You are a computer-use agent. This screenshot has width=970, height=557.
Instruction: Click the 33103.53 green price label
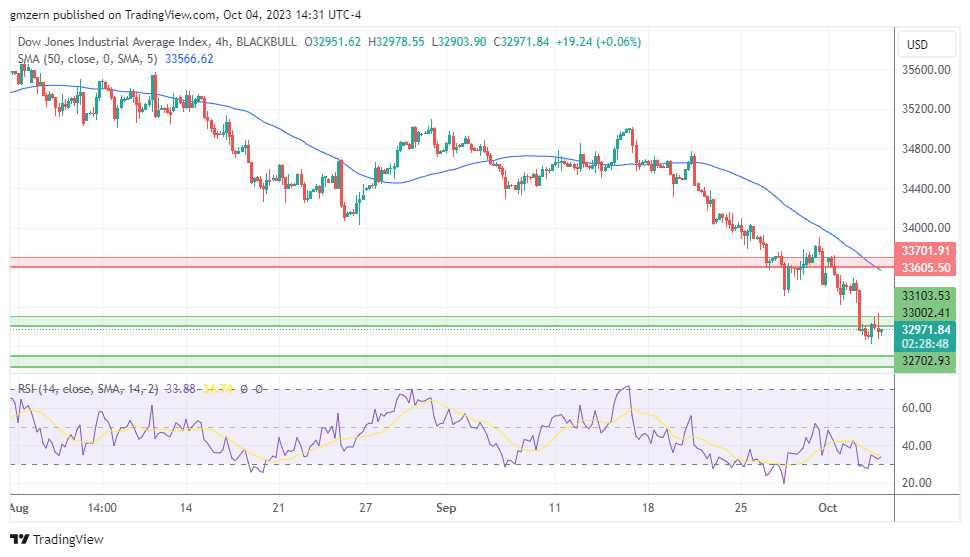pyautogui.click(x=925, y=295)
